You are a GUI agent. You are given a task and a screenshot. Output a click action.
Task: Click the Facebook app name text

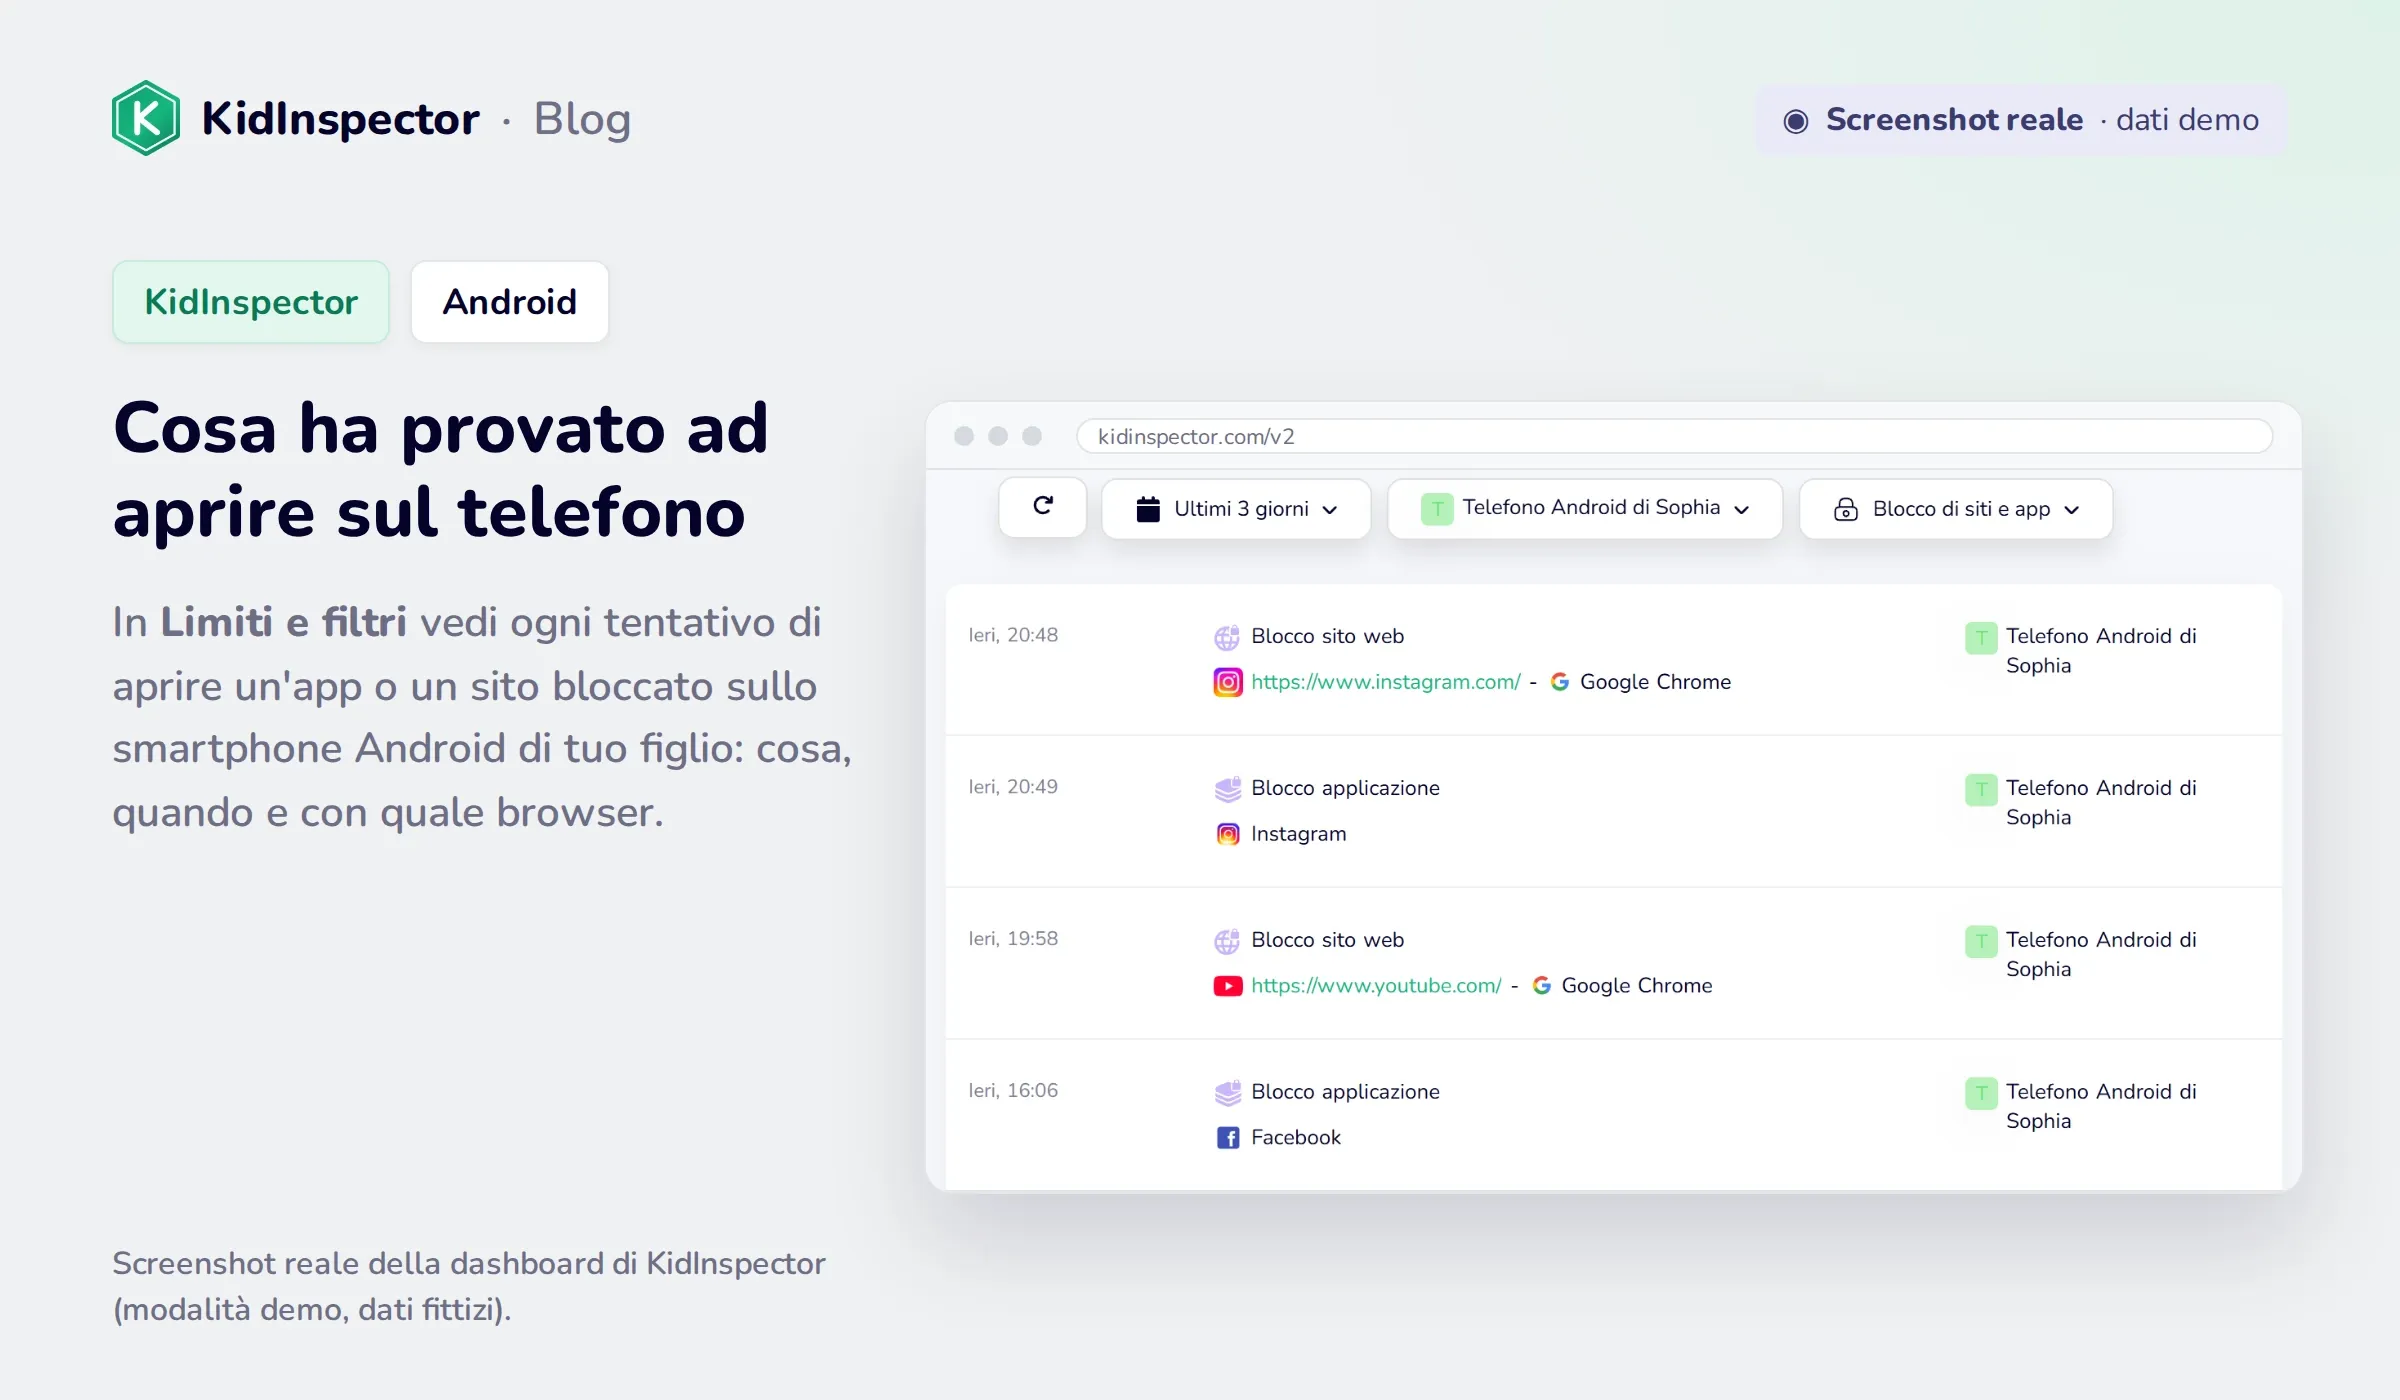[x=1296, y=1138]
